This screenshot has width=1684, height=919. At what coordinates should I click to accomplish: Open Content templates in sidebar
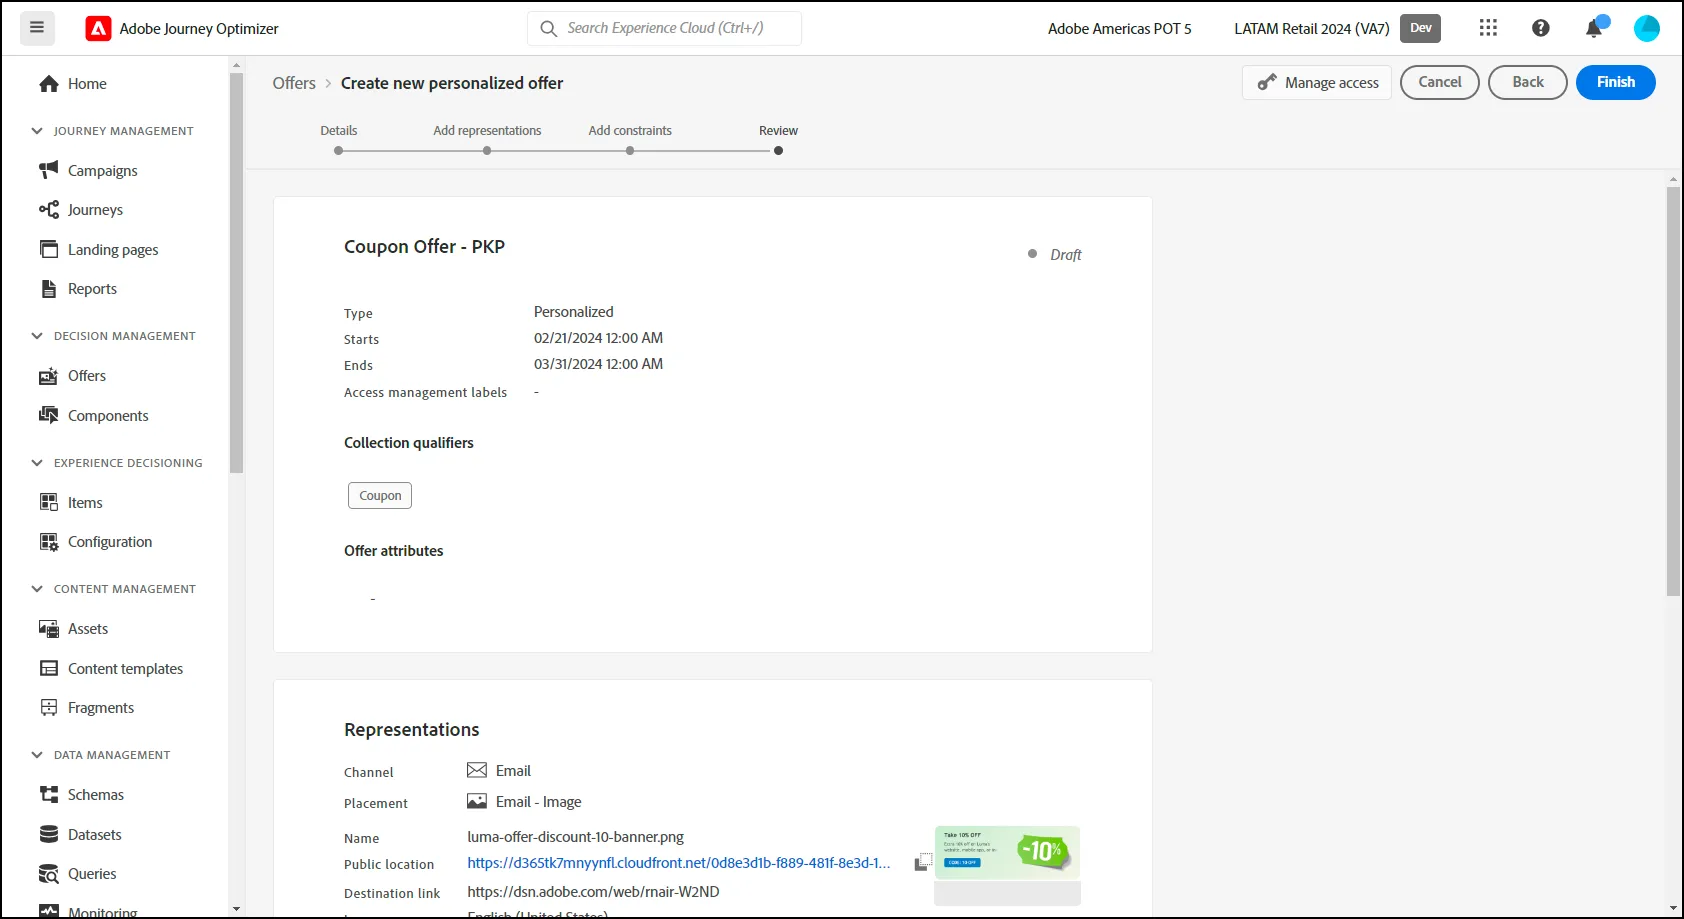[x=125, y=669]
